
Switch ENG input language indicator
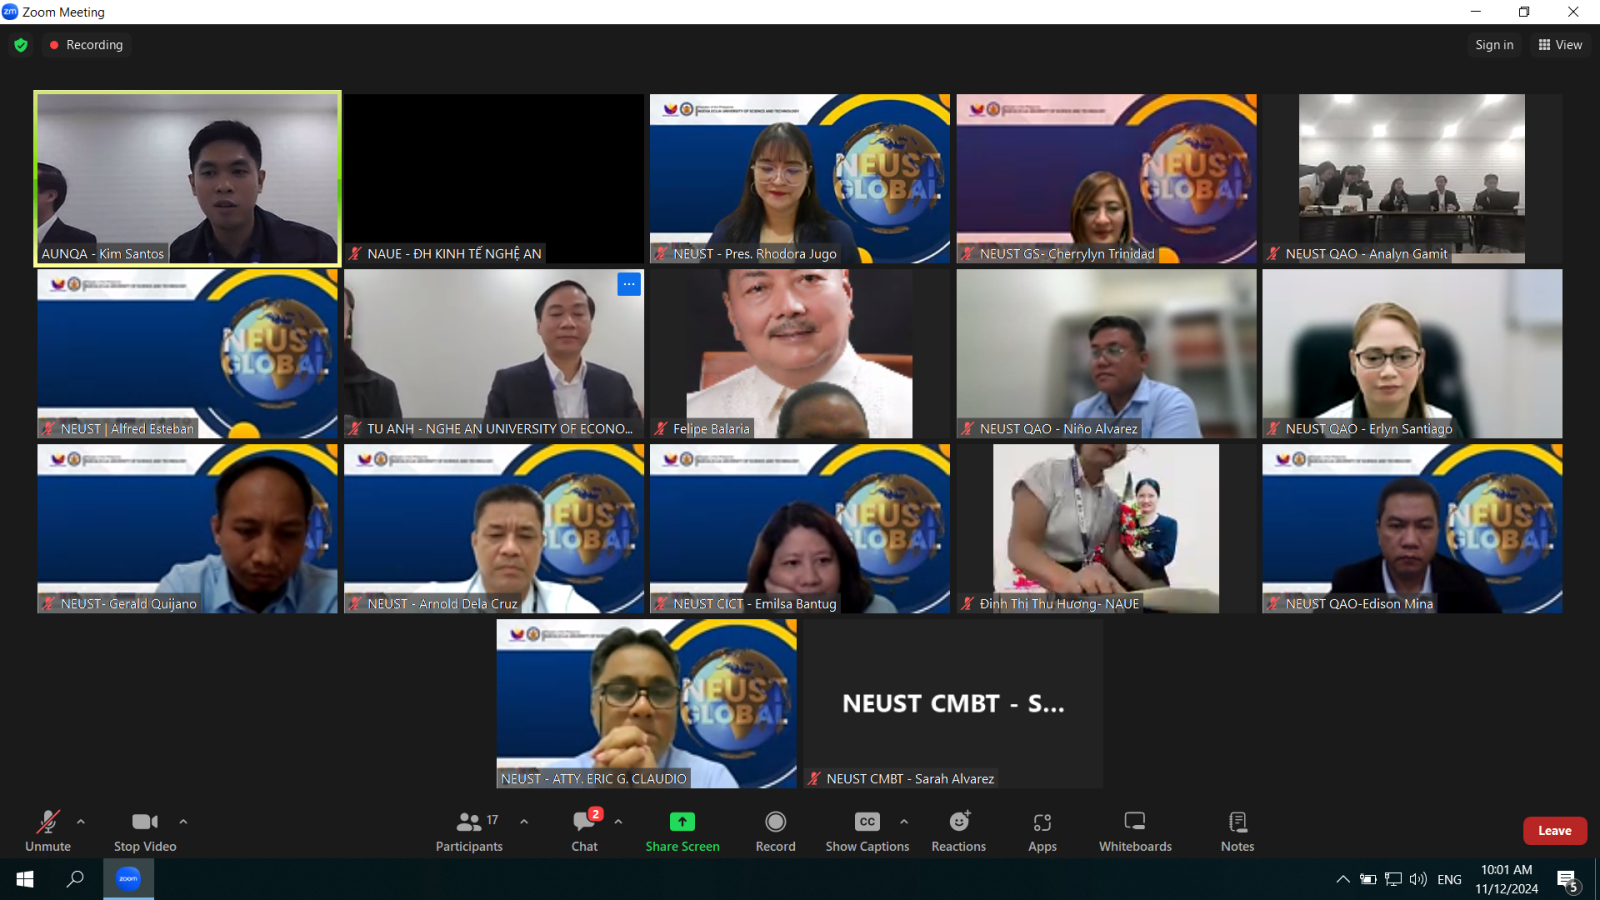coord(1449,880)
